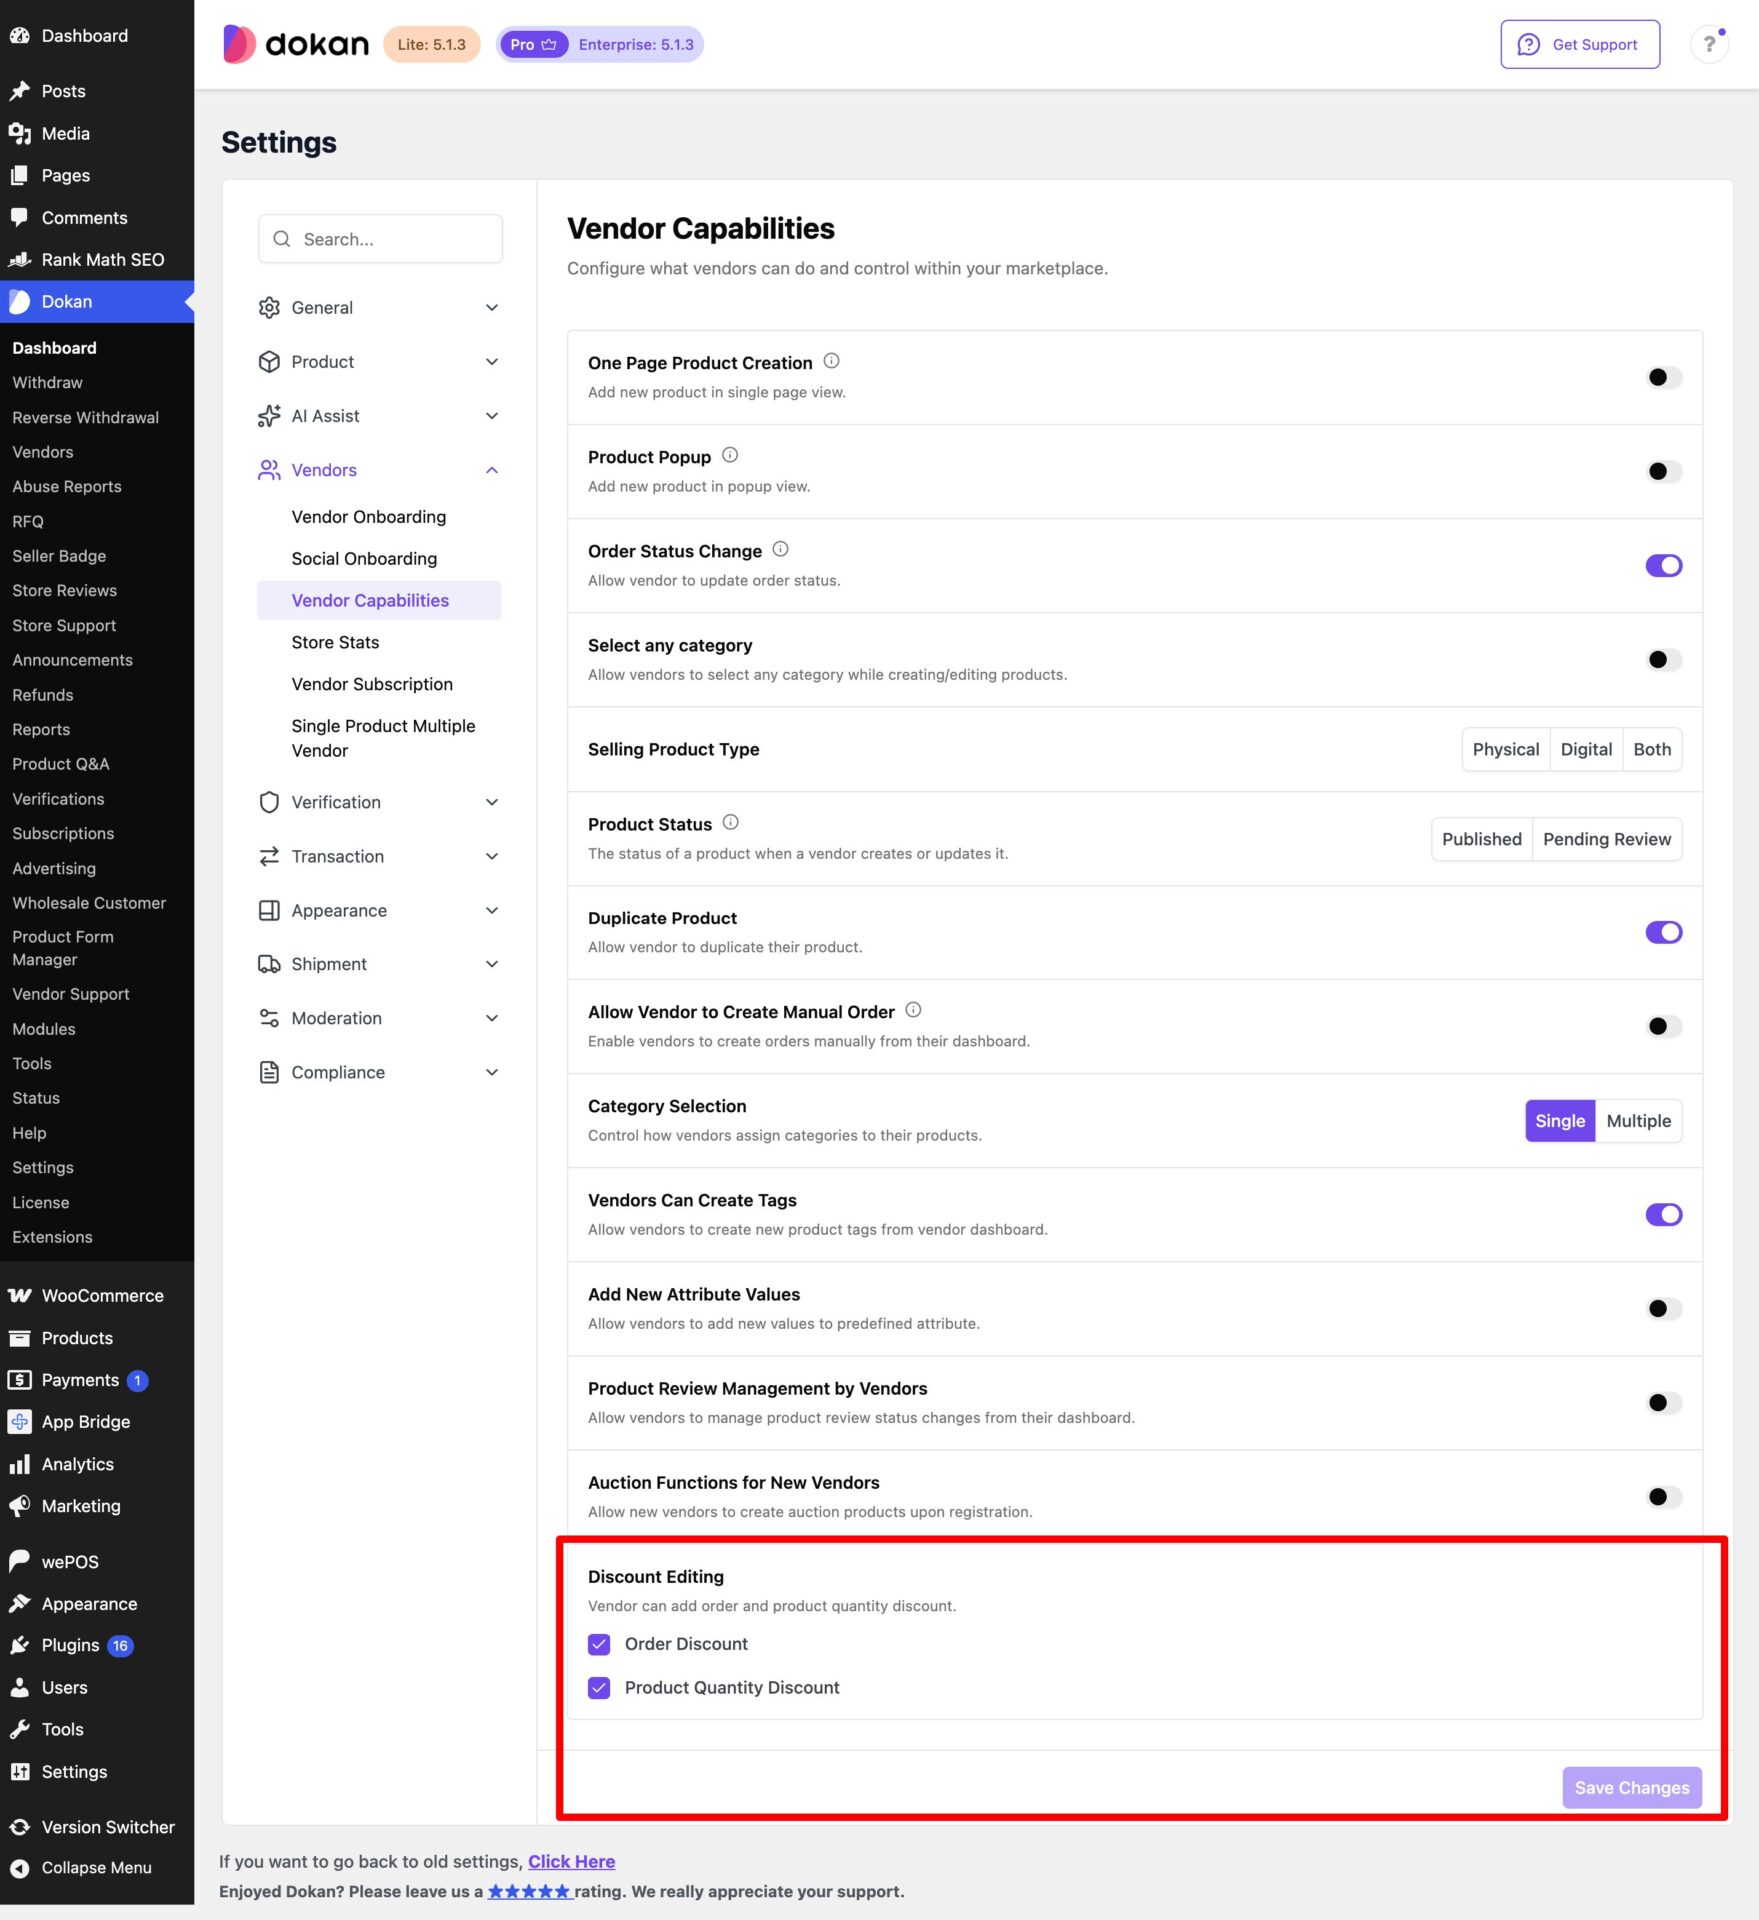Click the info icon next to Product Status
1759x1920 pixels.
731,822
